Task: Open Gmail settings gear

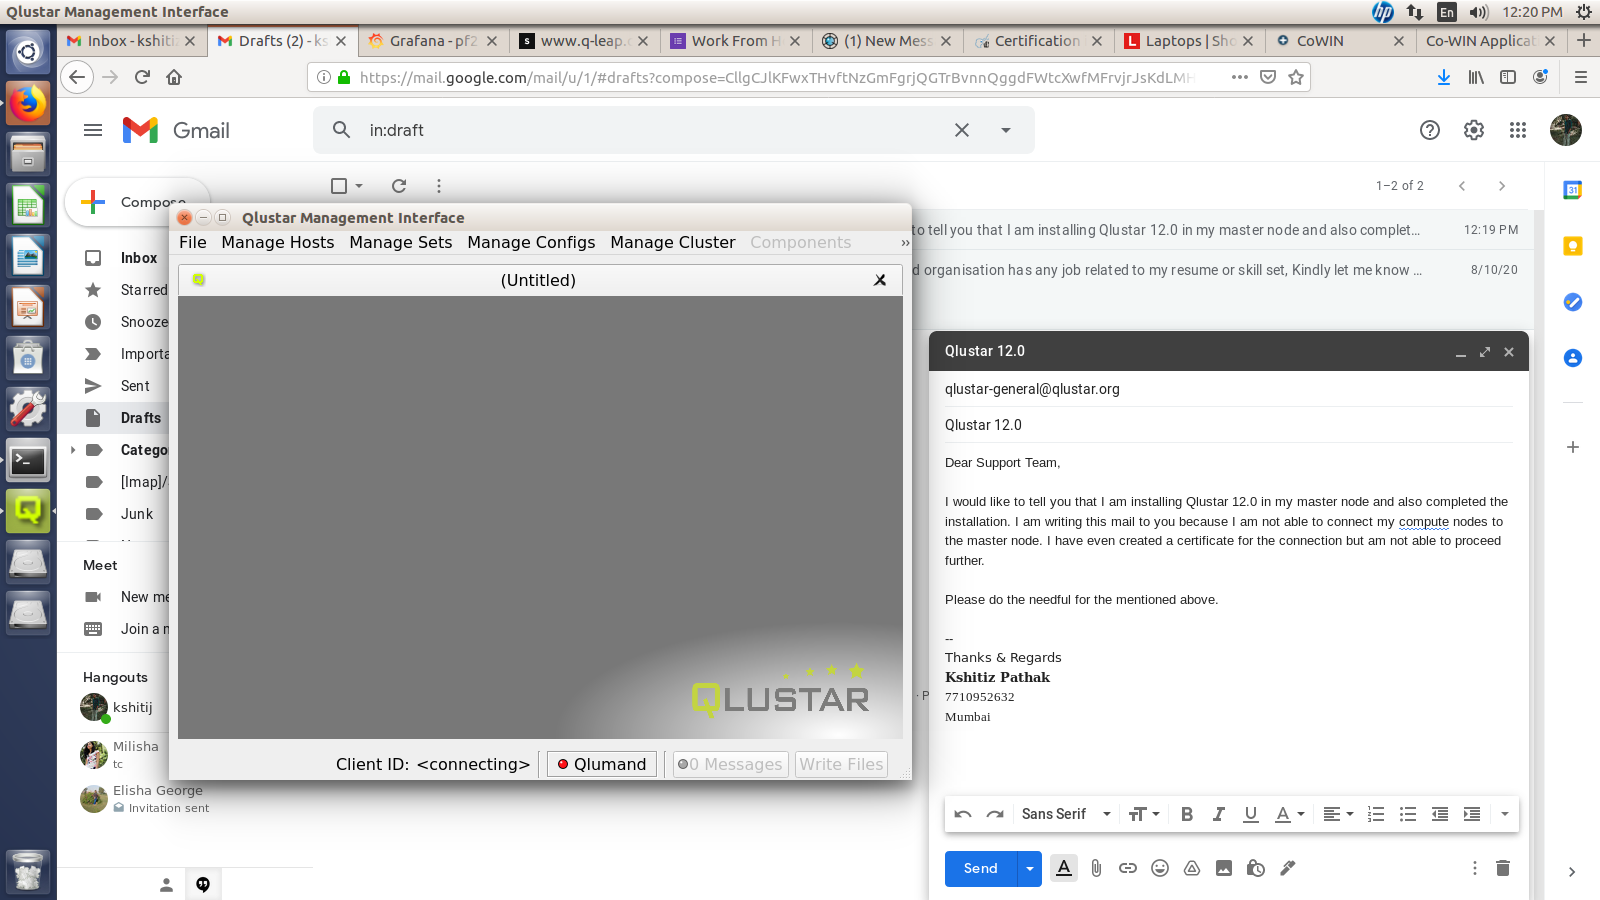Action: (x=1473, y=130)
